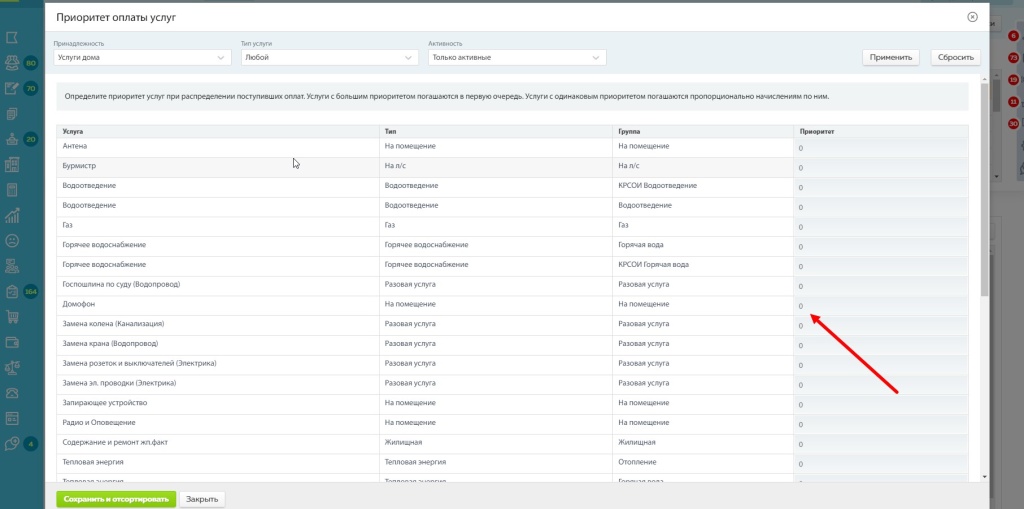Viewport: 1024px width, 509px height.
Task: Click the green Сохранить и отсортировать button
Action: click(x=116, y=499)
